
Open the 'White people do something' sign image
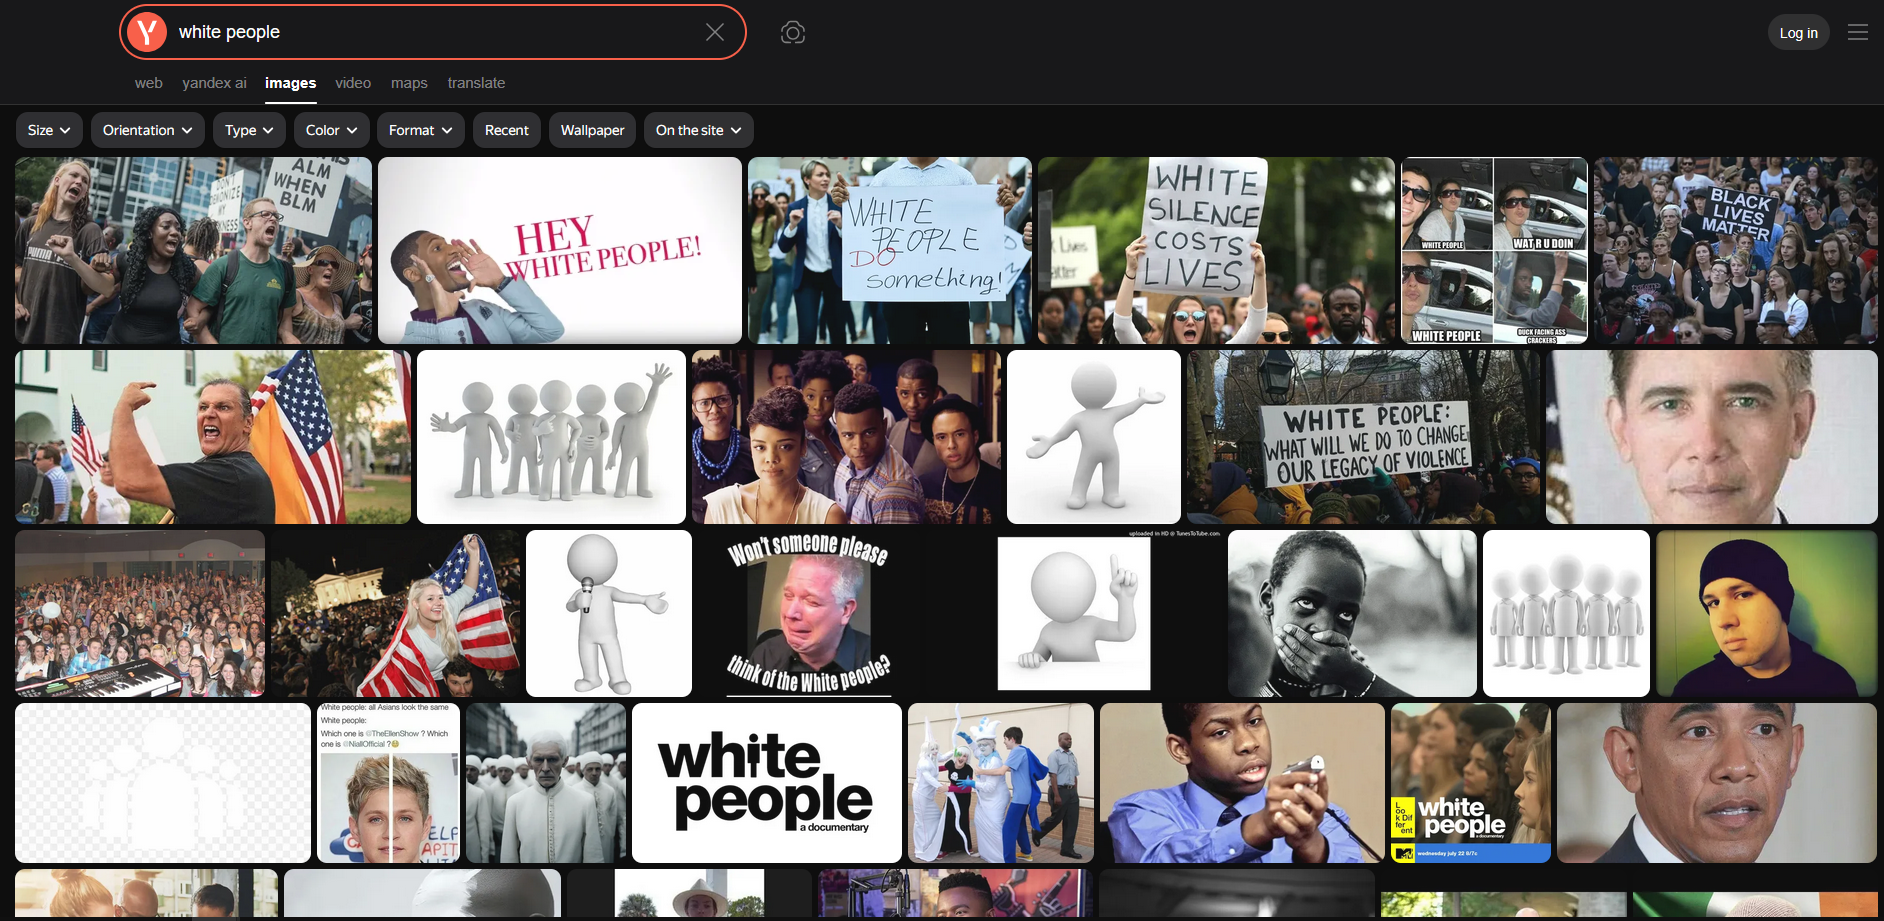(890, 250)
